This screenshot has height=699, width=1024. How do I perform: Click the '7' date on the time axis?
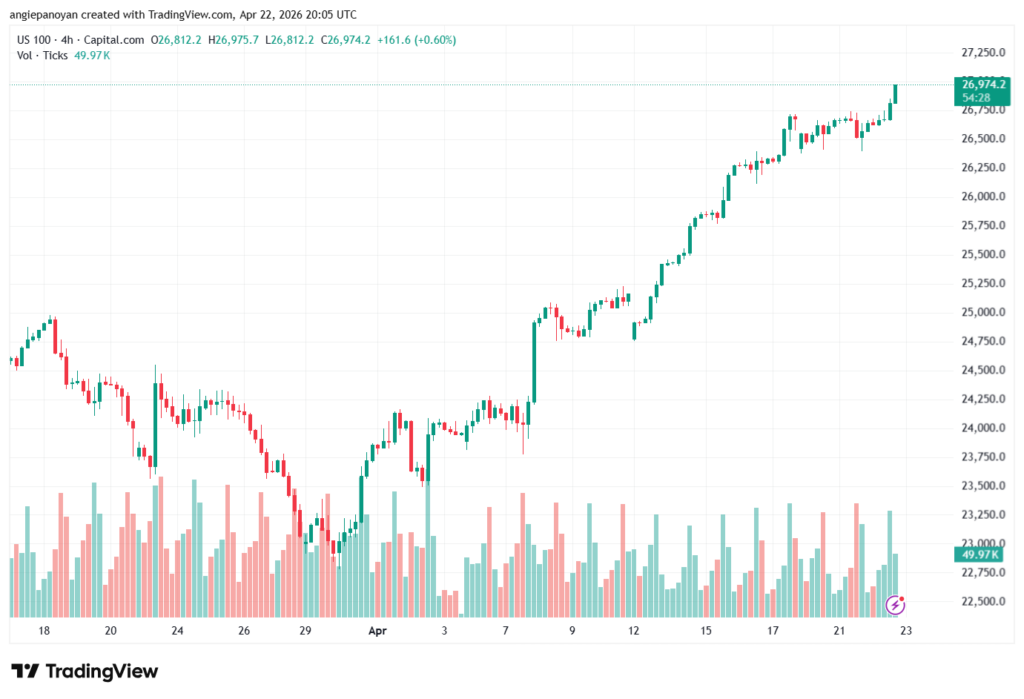(508, 631)
